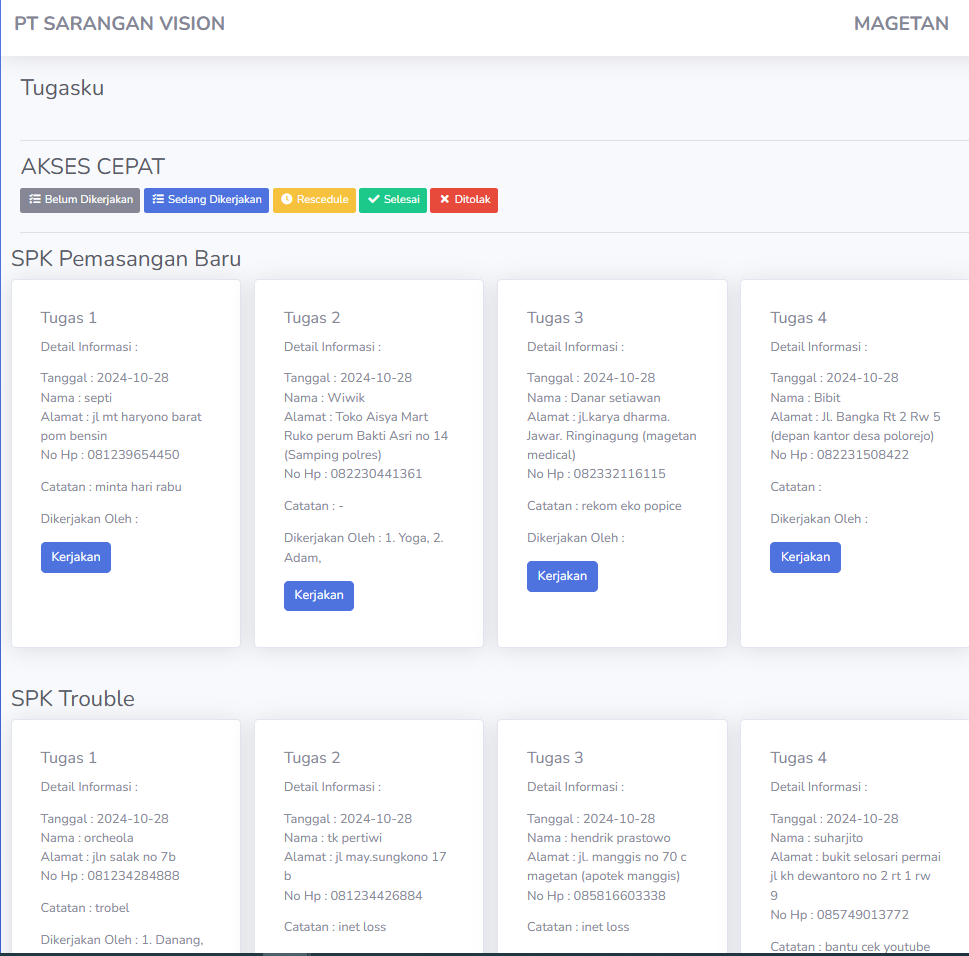
Task: View Selesai tasks
Action: [393, 200]
